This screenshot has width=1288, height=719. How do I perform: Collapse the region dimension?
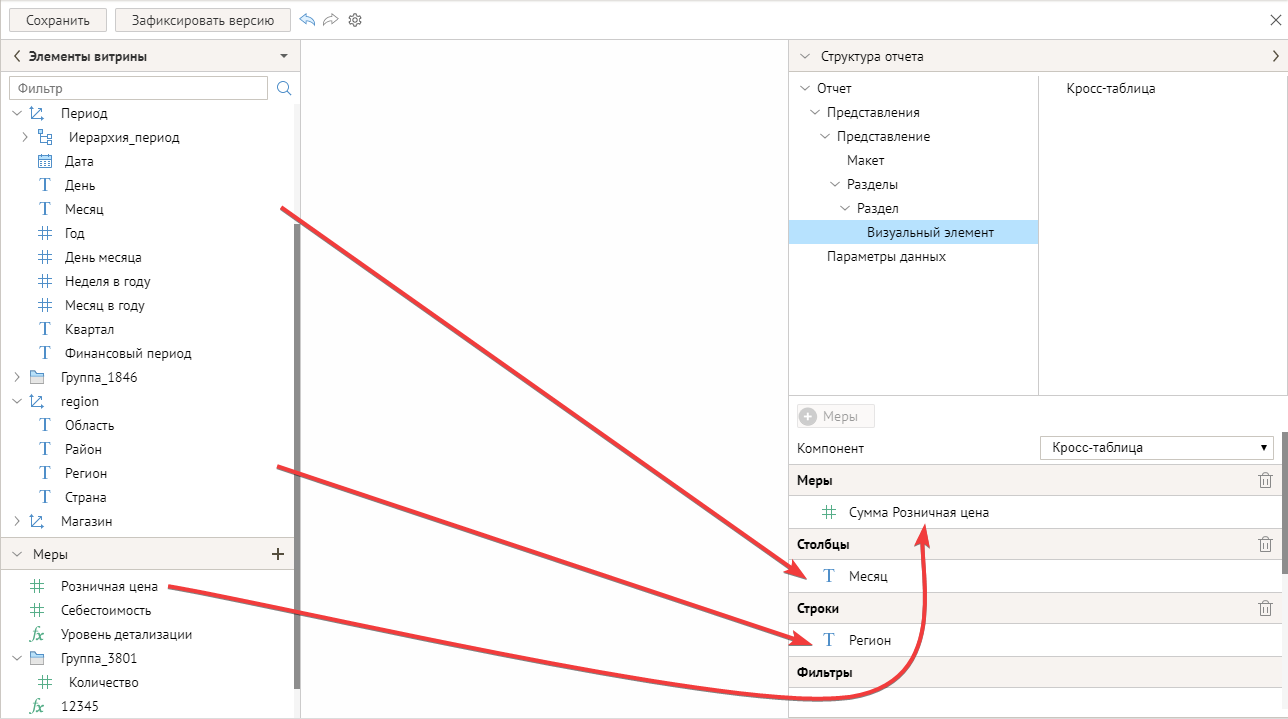17,402
